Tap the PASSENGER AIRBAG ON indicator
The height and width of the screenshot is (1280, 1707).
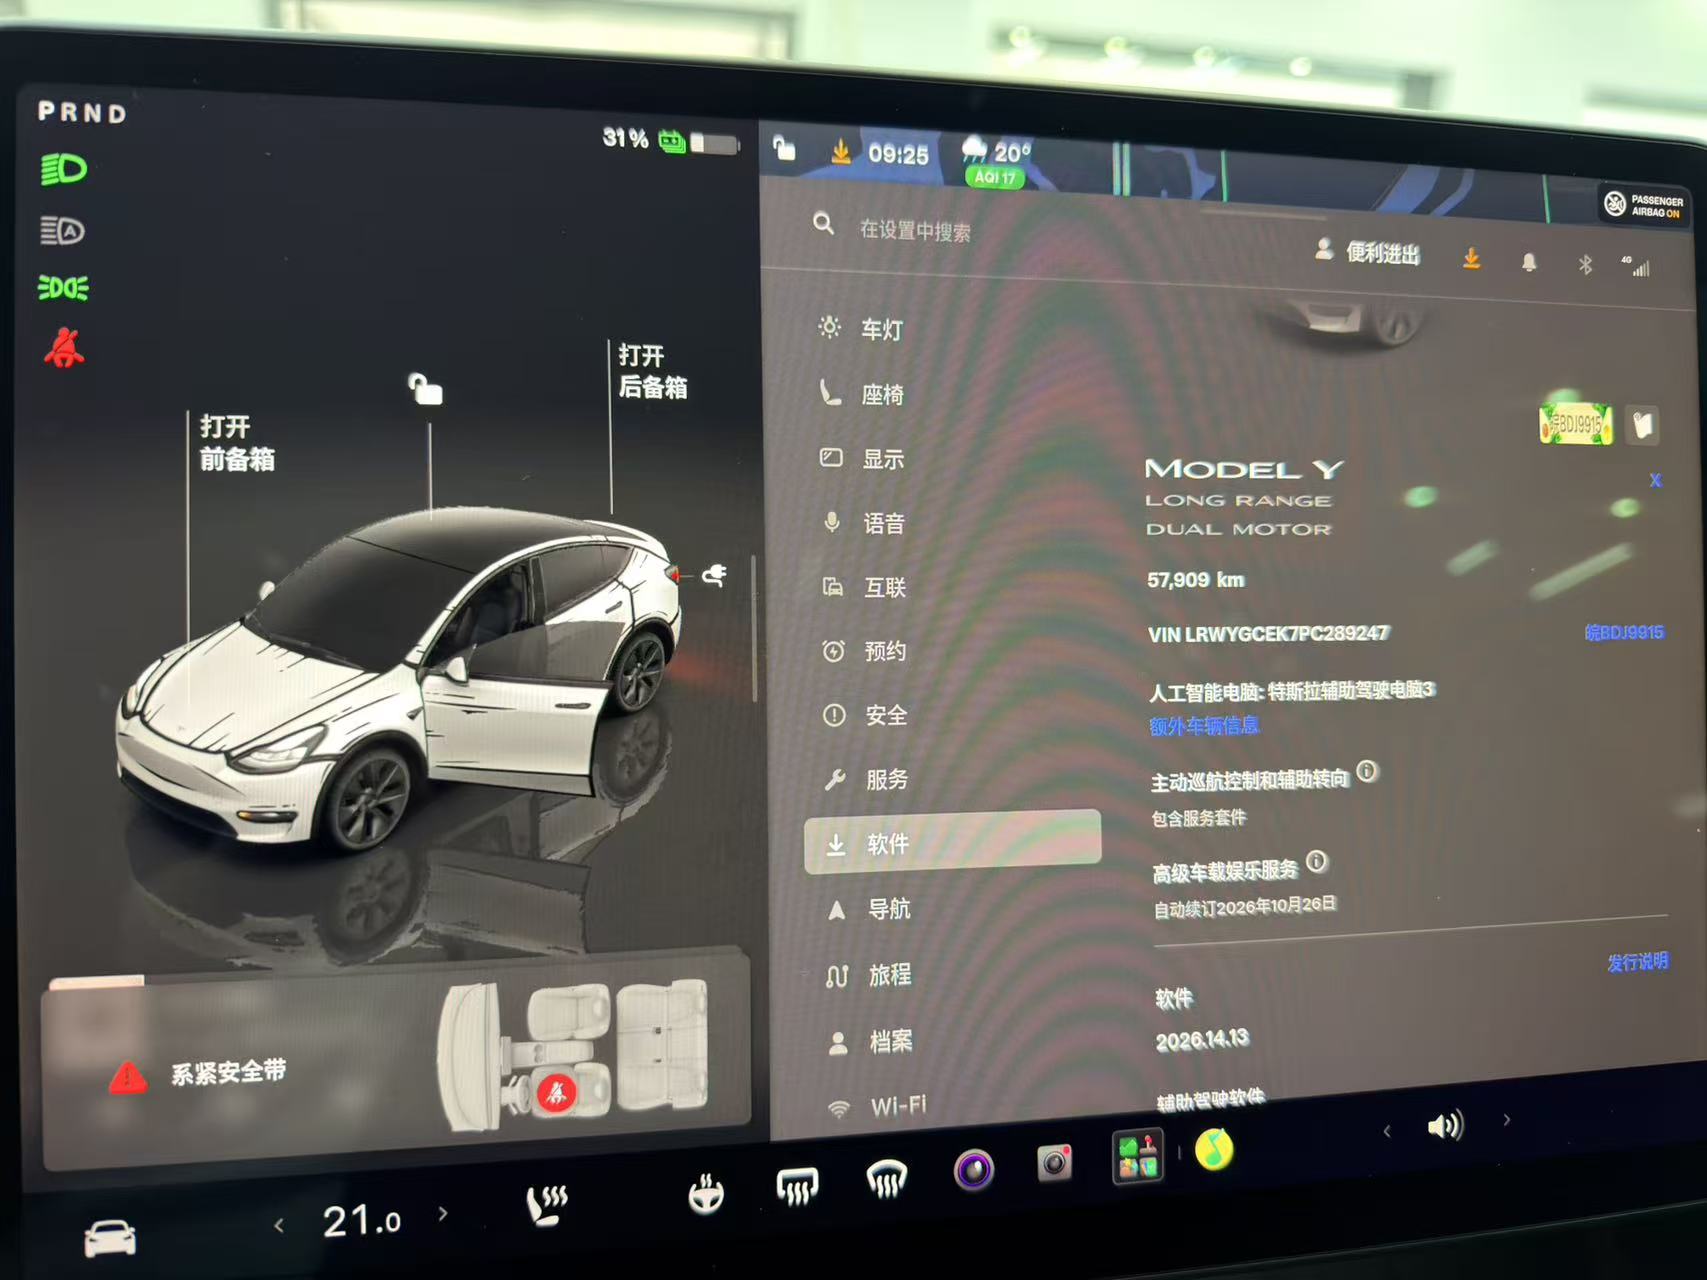[x=1644, y=205]
